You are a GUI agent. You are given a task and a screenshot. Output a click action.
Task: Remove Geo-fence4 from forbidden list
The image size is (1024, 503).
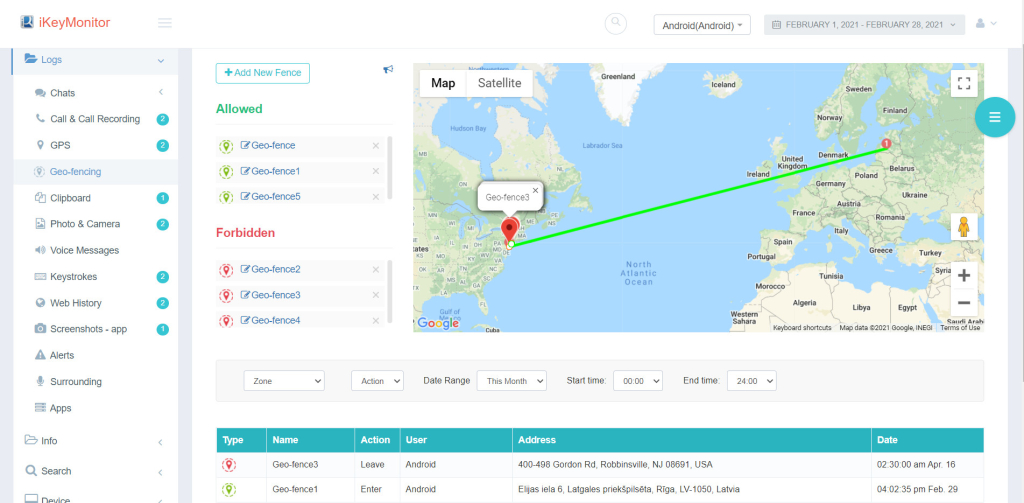coord(376,321)
